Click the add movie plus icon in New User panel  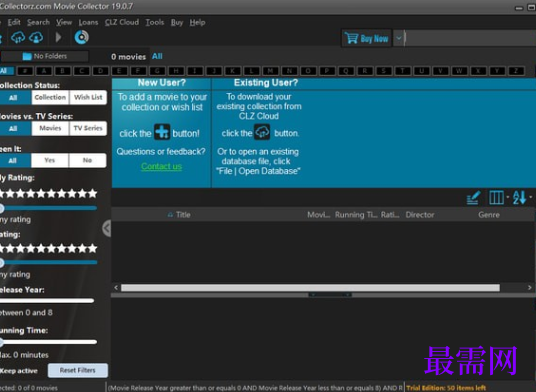(x=162, y=132)
